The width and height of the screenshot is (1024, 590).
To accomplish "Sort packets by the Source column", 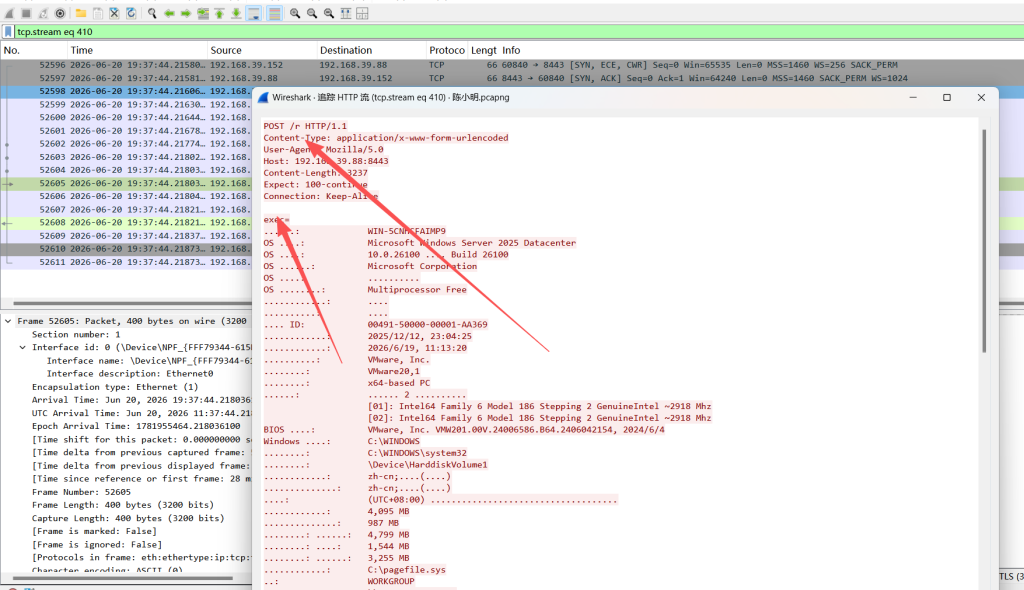I will [261, 50].
